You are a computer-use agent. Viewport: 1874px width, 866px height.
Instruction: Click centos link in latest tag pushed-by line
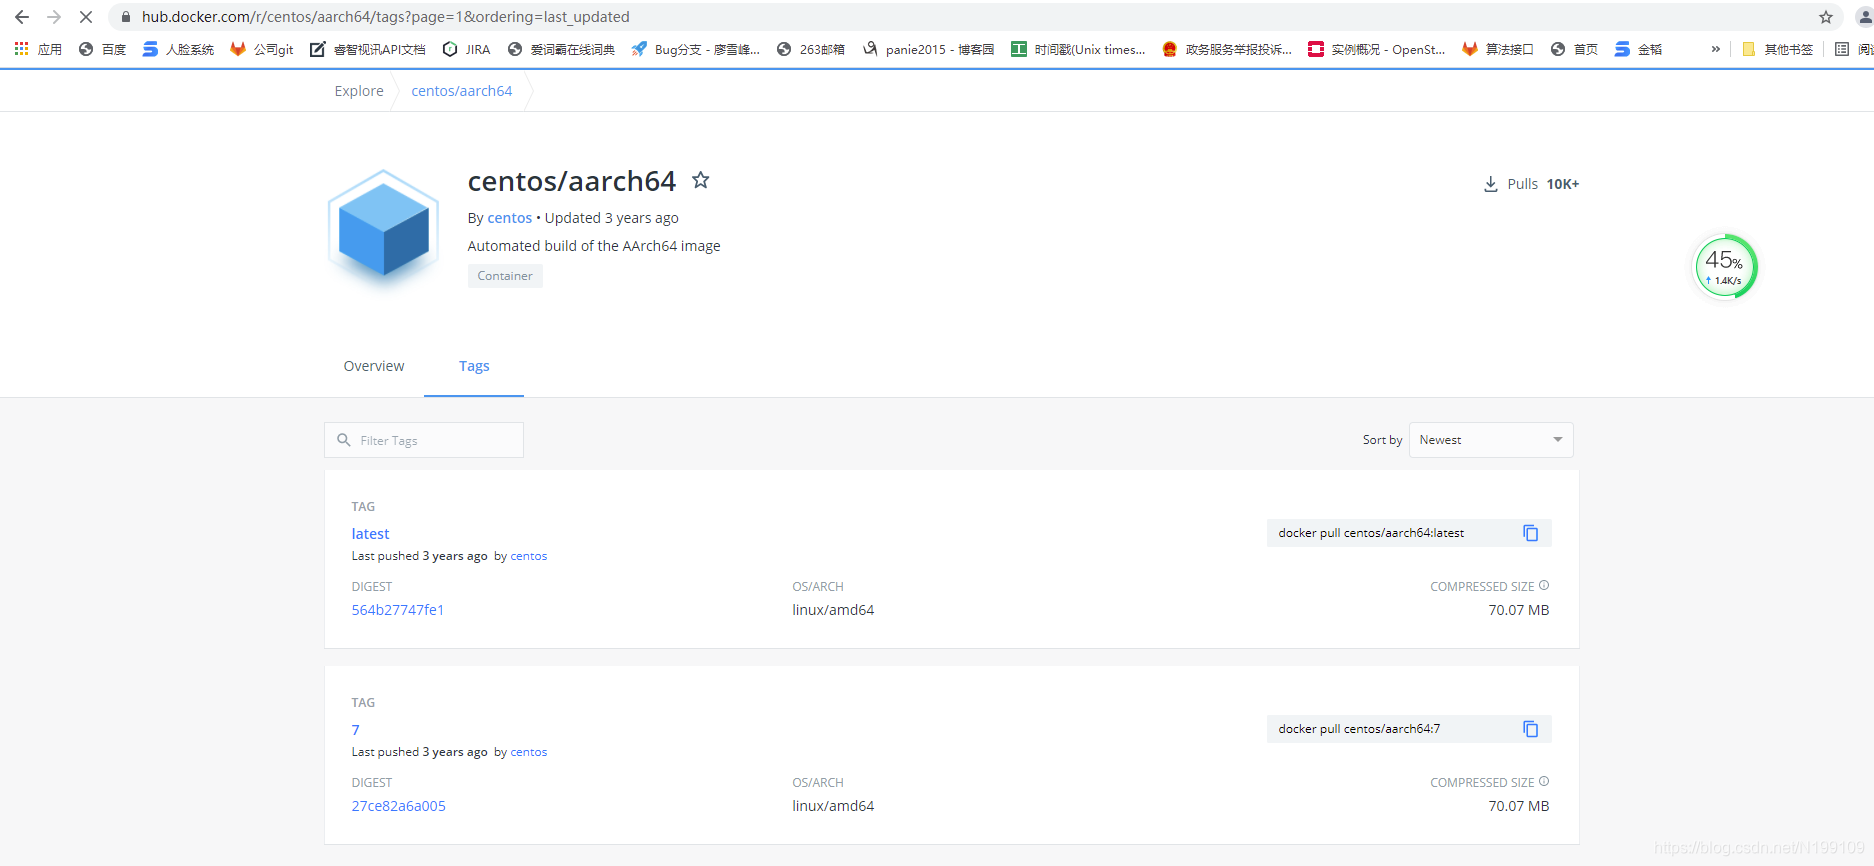coord(529,556)
